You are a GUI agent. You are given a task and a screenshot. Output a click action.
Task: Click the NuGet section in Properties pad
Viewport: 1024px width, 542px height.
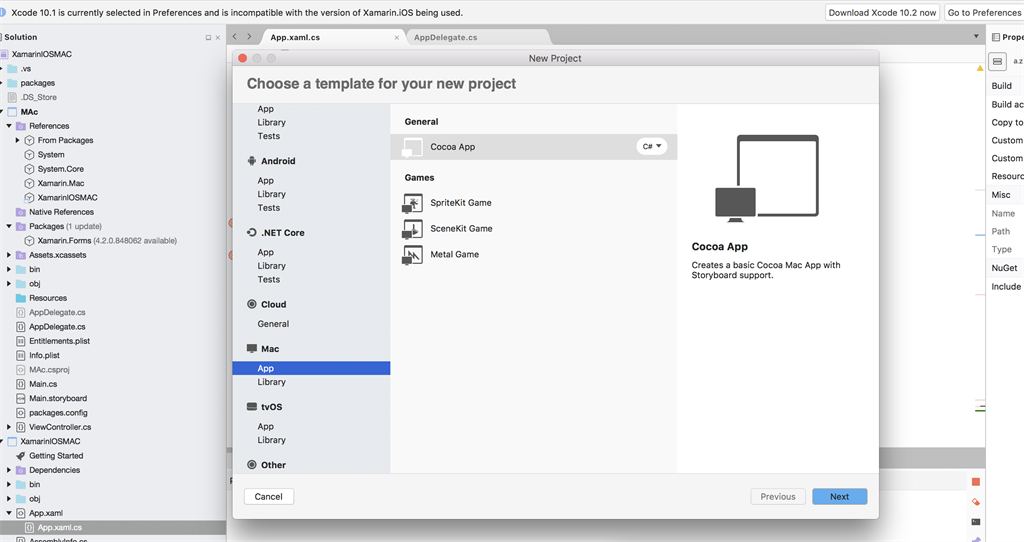[1004, 268]
